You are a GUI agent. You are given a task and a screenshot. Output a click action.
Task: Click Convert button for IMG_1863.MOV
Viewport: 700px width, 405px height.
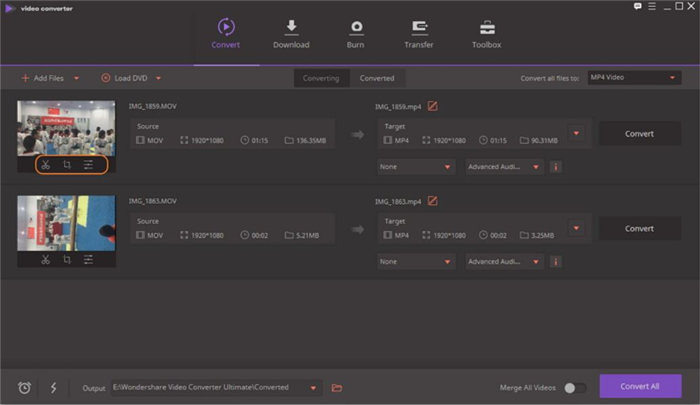pos(639,228)
